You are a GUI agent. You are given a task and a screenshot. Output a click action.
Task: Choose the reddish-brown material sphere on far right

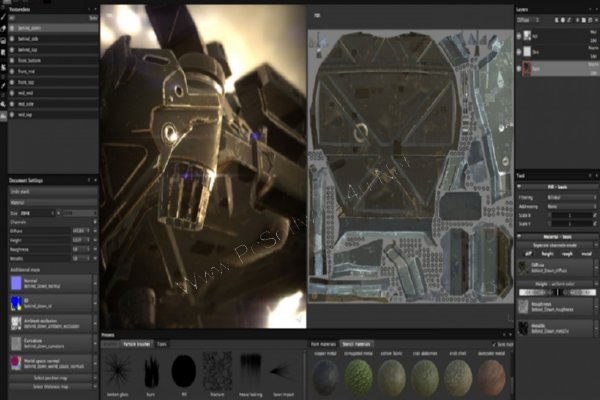(x=491, y=377)
